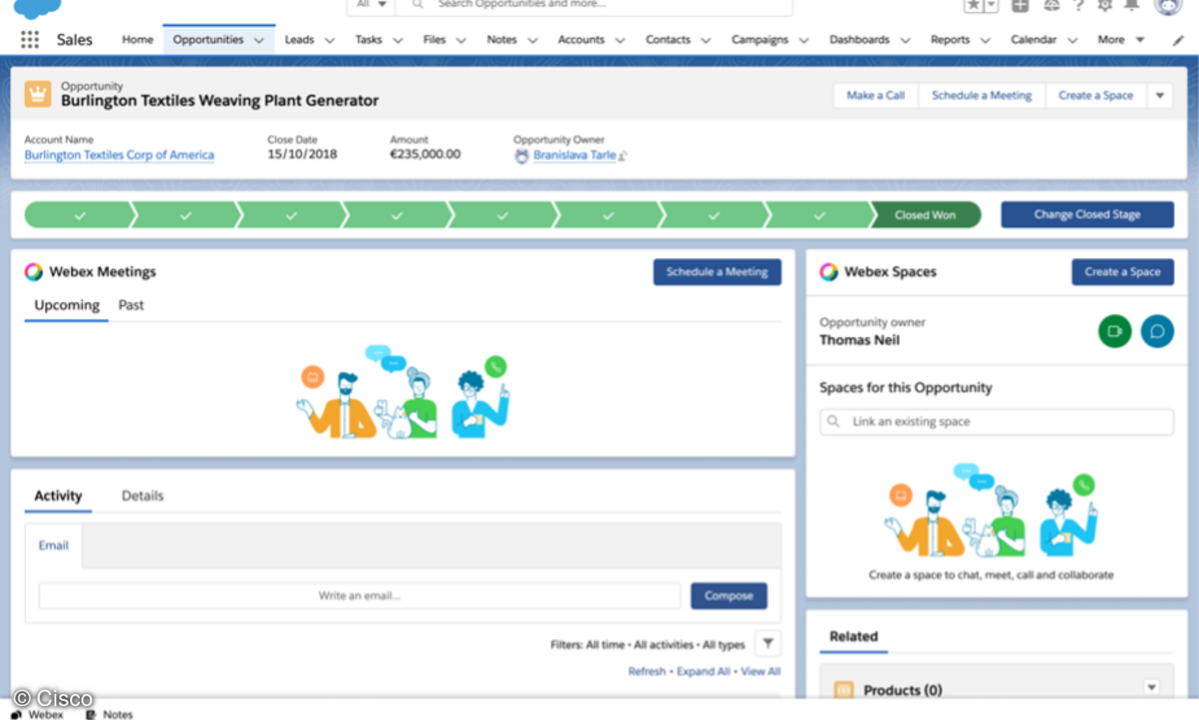Click Schedule a Meeting in Webex Meetings

click(x=716, y=272)
